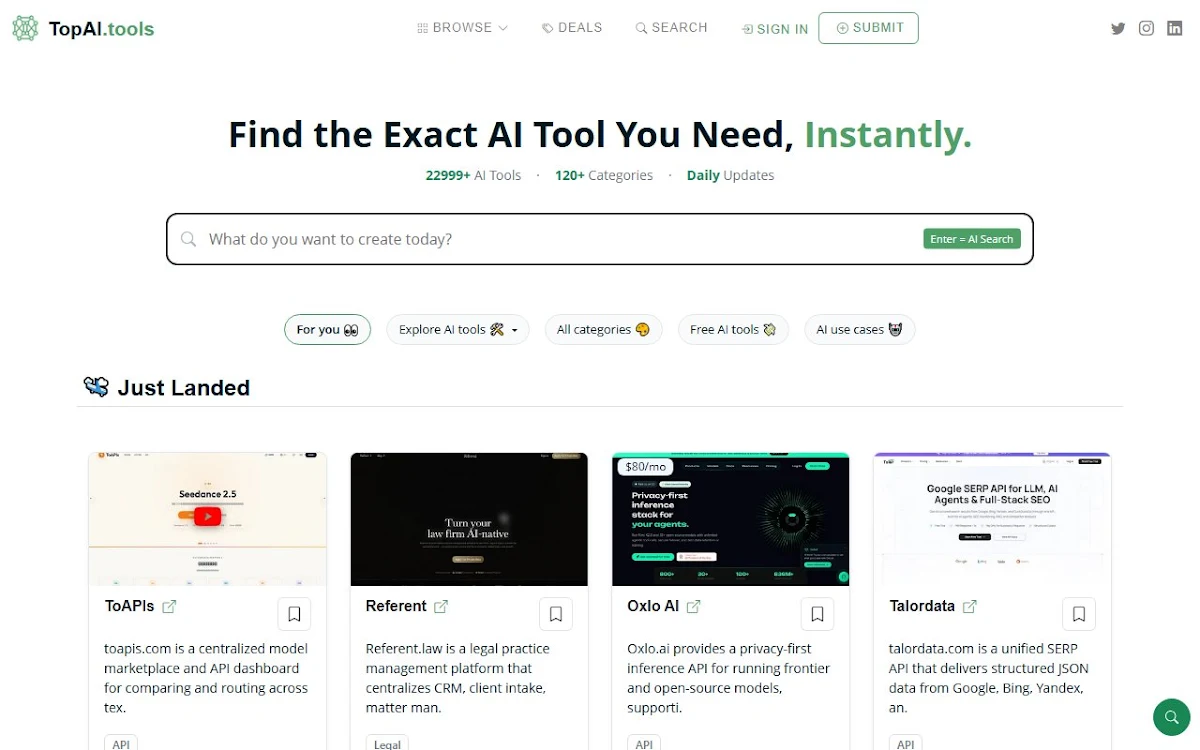This screenshot has height=750, width=1200.
Task: Click the DEALS tag icon
Action: coord(548,28)
